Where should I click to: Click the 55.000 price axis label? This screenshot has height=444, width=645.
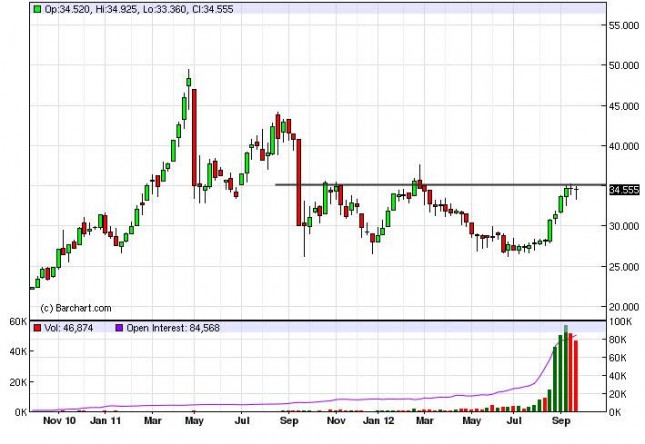(624, 26)
